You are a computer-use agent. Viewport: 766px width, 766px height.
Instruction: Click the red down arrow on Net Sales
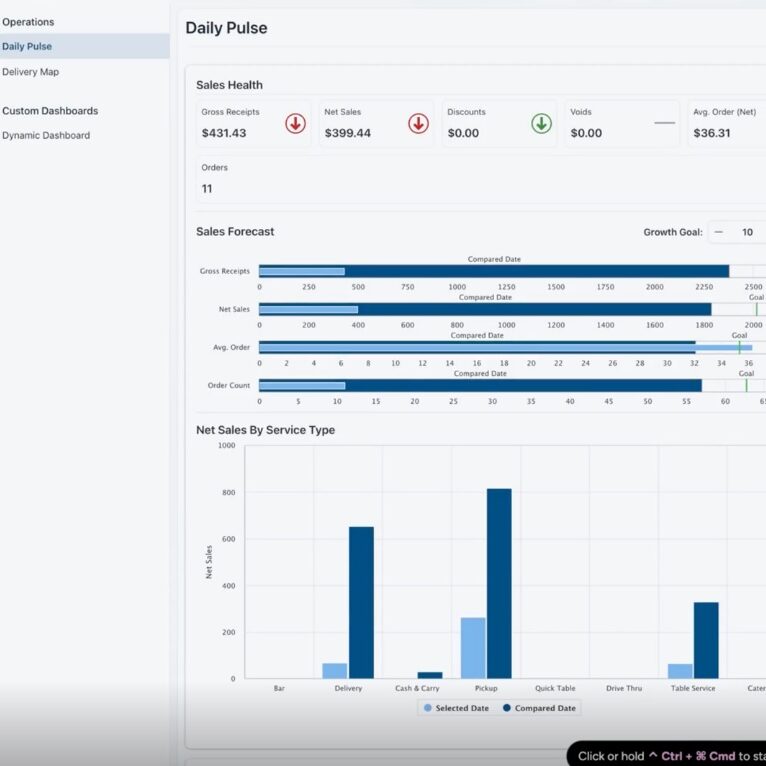tap(418, 123)
